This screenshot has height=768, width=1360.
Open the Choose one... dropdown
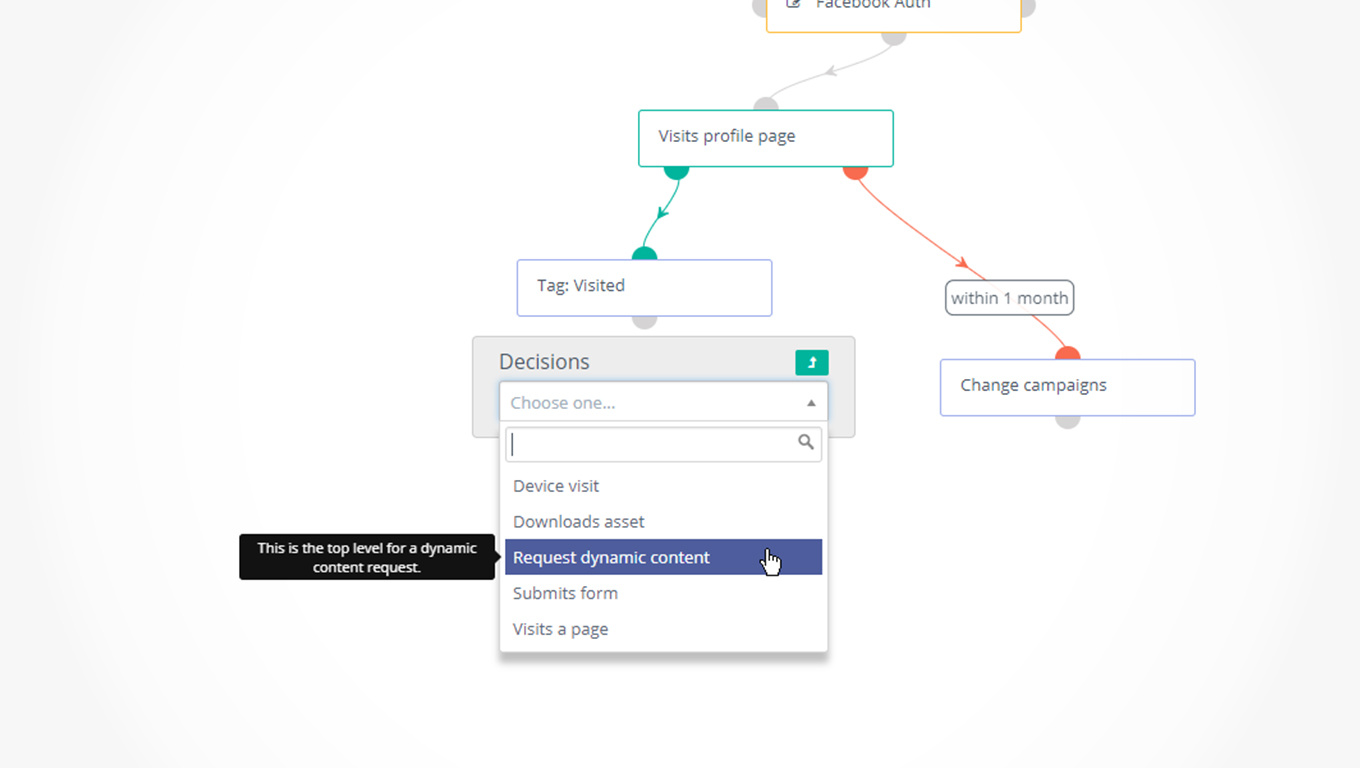[664, 402]
